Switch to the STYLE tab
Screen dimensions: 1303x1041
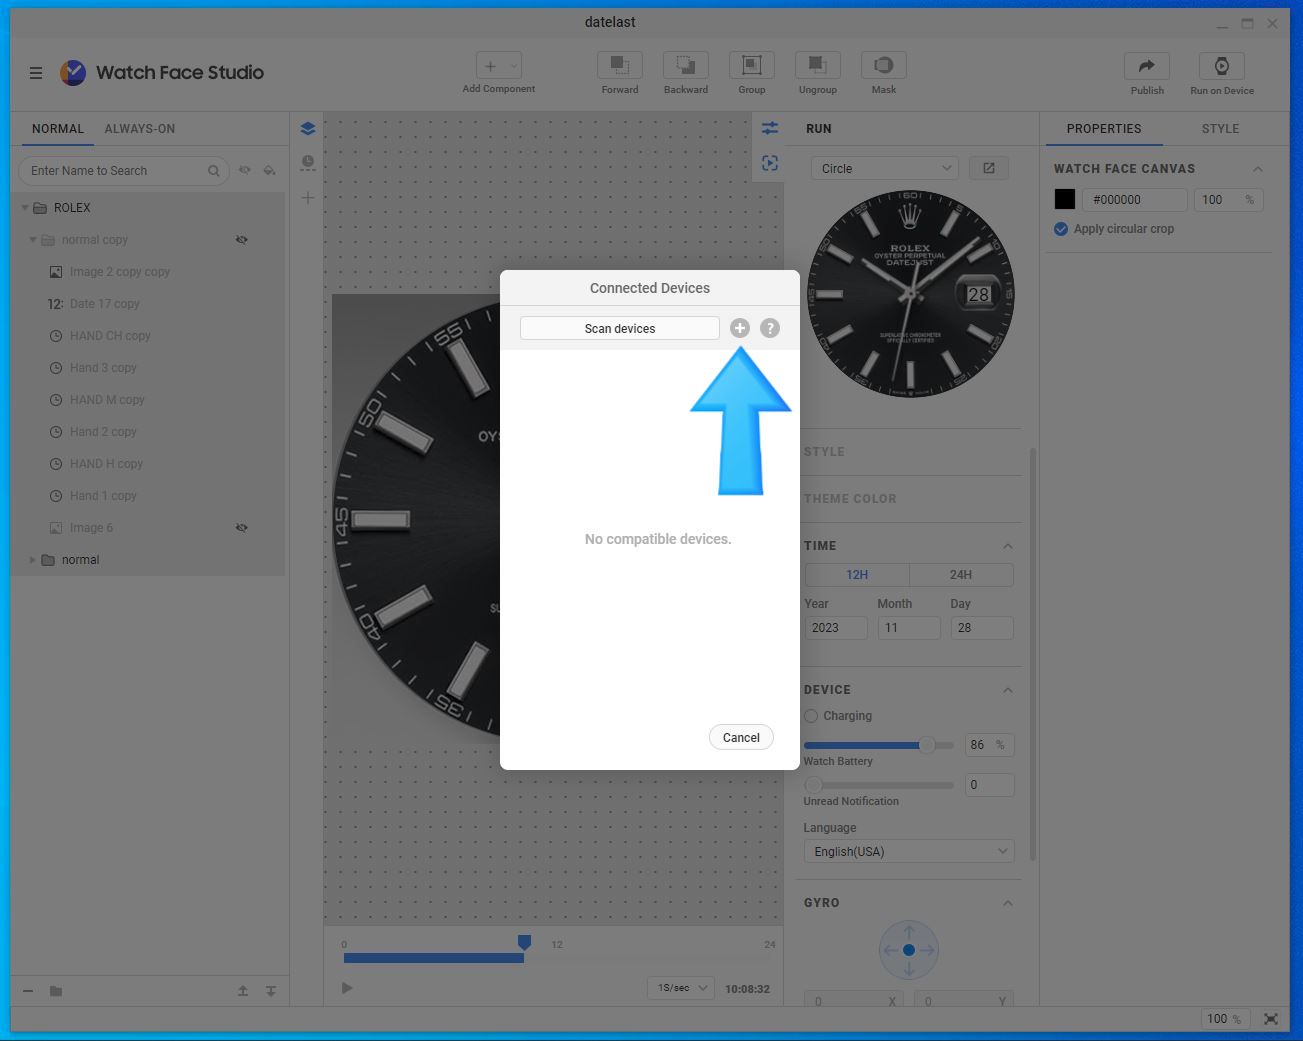(x=1220, y=129)
